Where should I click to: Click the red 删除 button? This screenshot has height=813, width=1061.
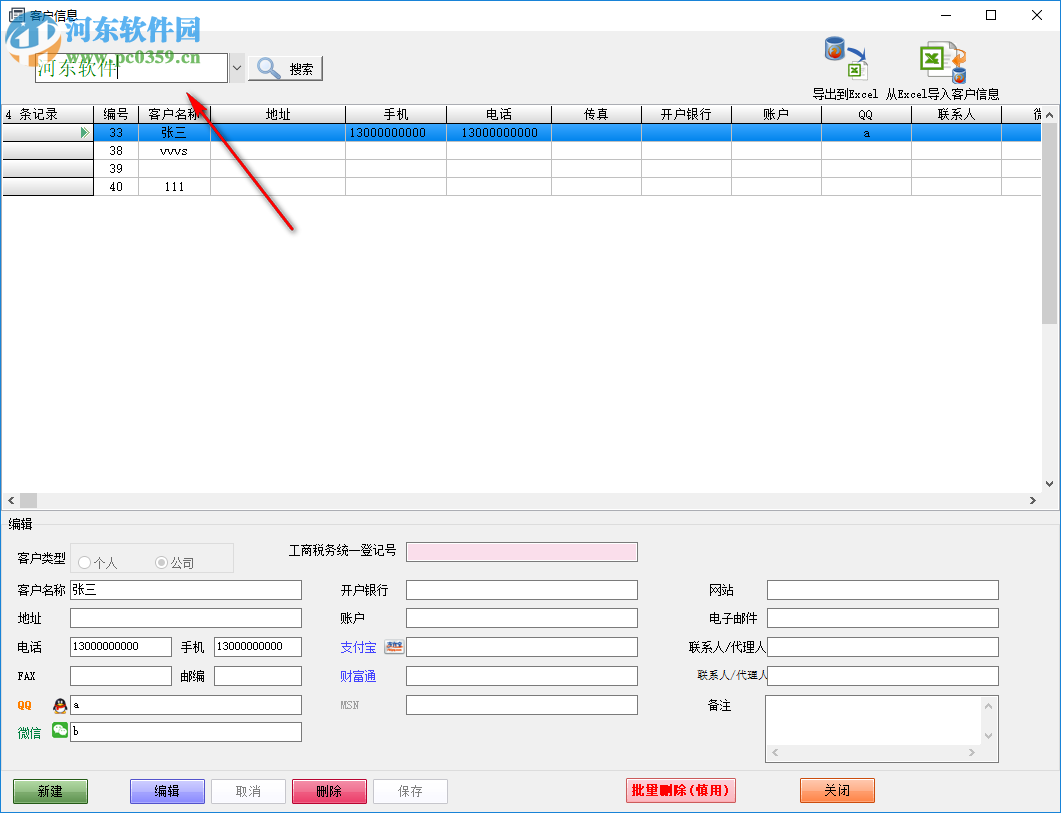click(x=330, y=791)
